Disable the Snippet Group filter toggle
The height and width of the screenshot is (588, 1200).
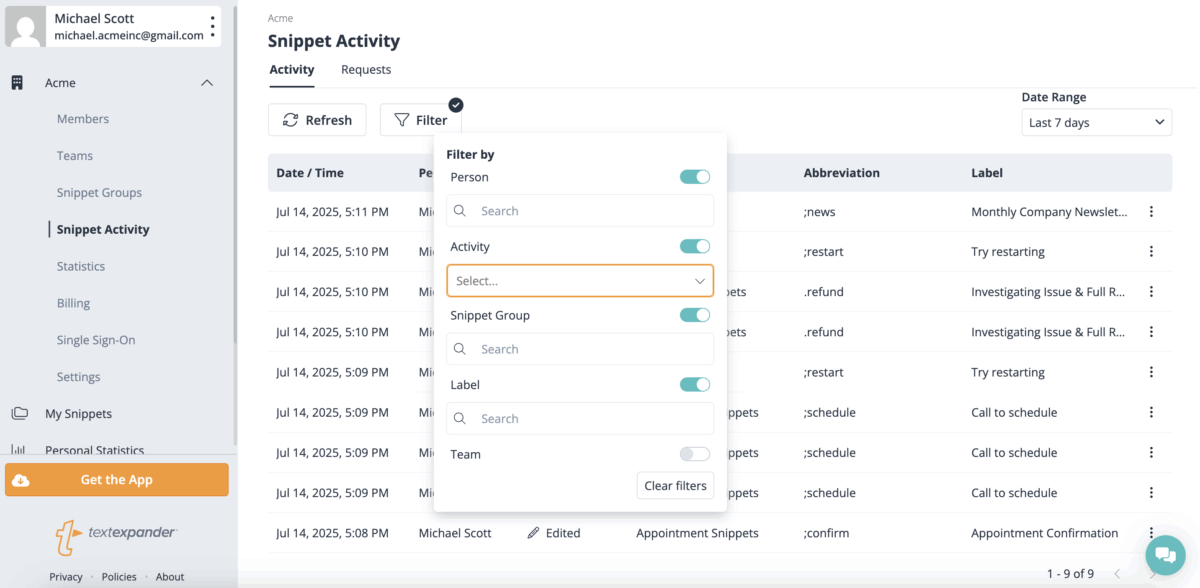(695, 315)
